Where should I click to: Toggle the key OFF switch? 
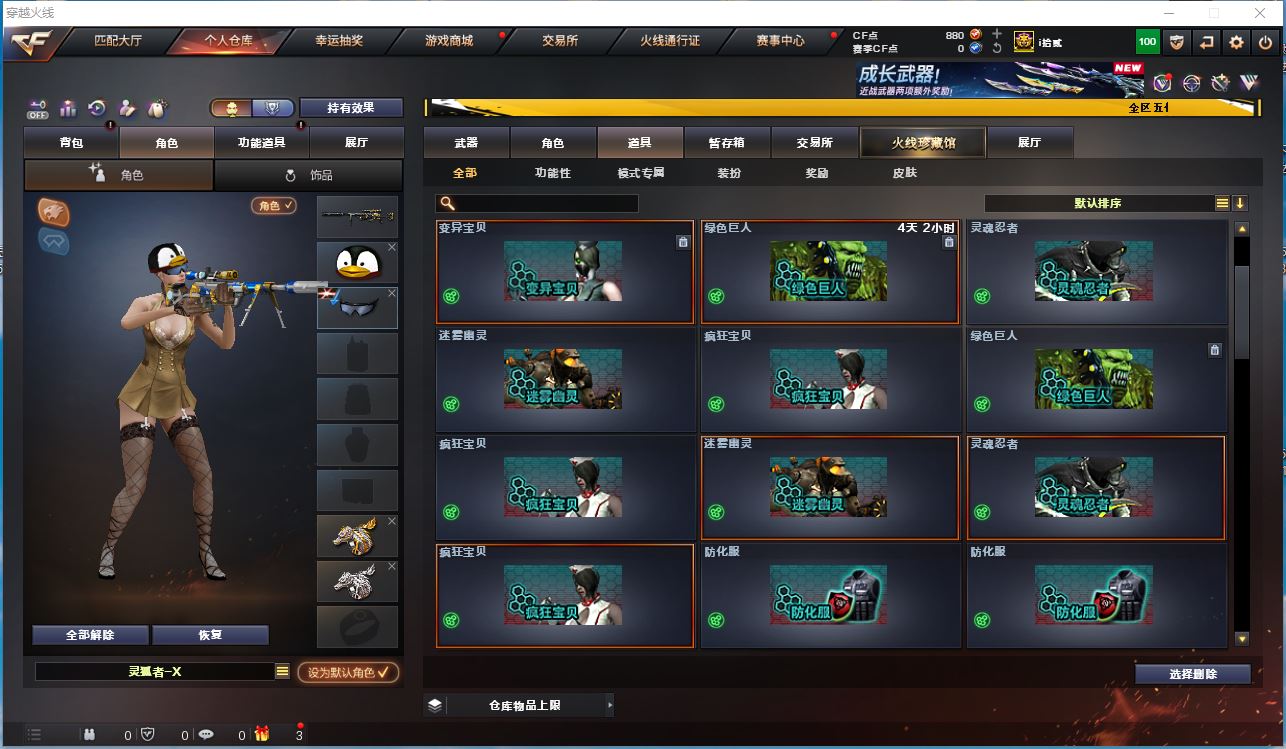38,108
